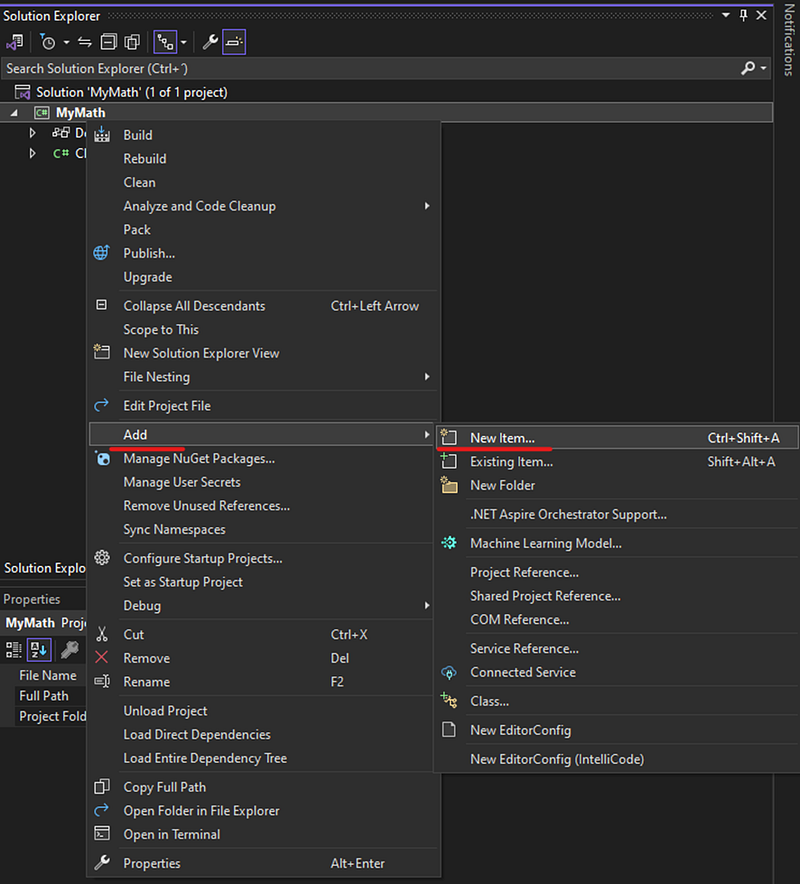Expand File Nesting submenu
The width and height of the screenshot is (800, 884).
pyautogui.click(x=263, y=377)
